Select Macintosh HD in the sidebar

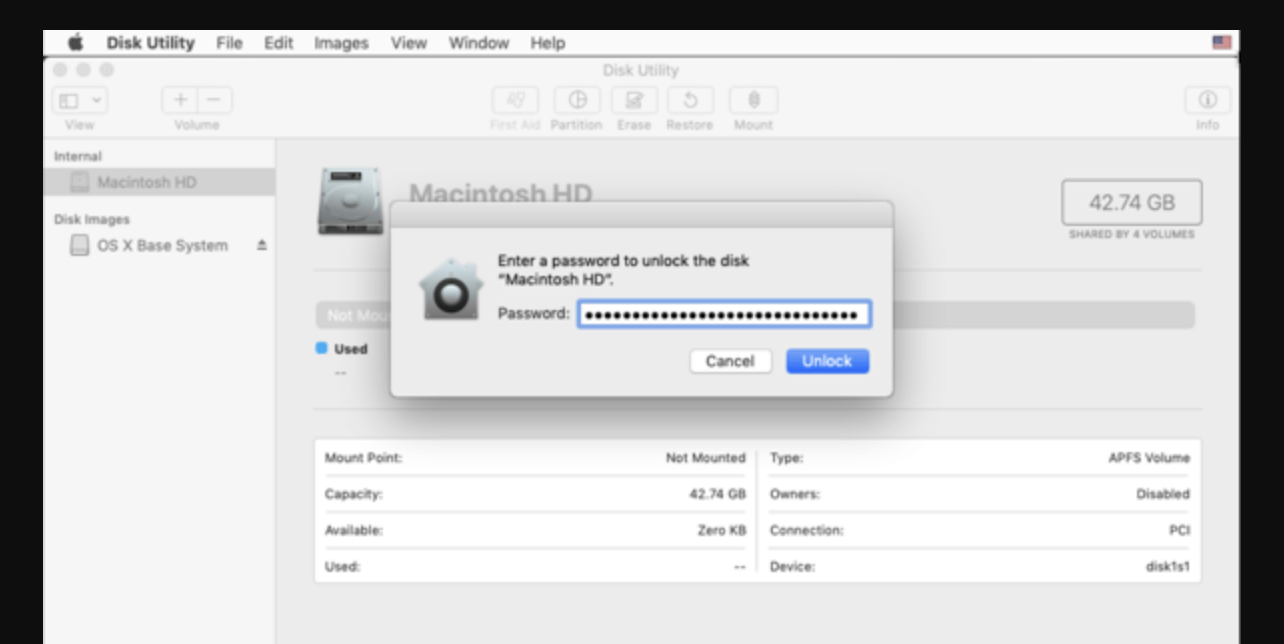pos(138,182)
